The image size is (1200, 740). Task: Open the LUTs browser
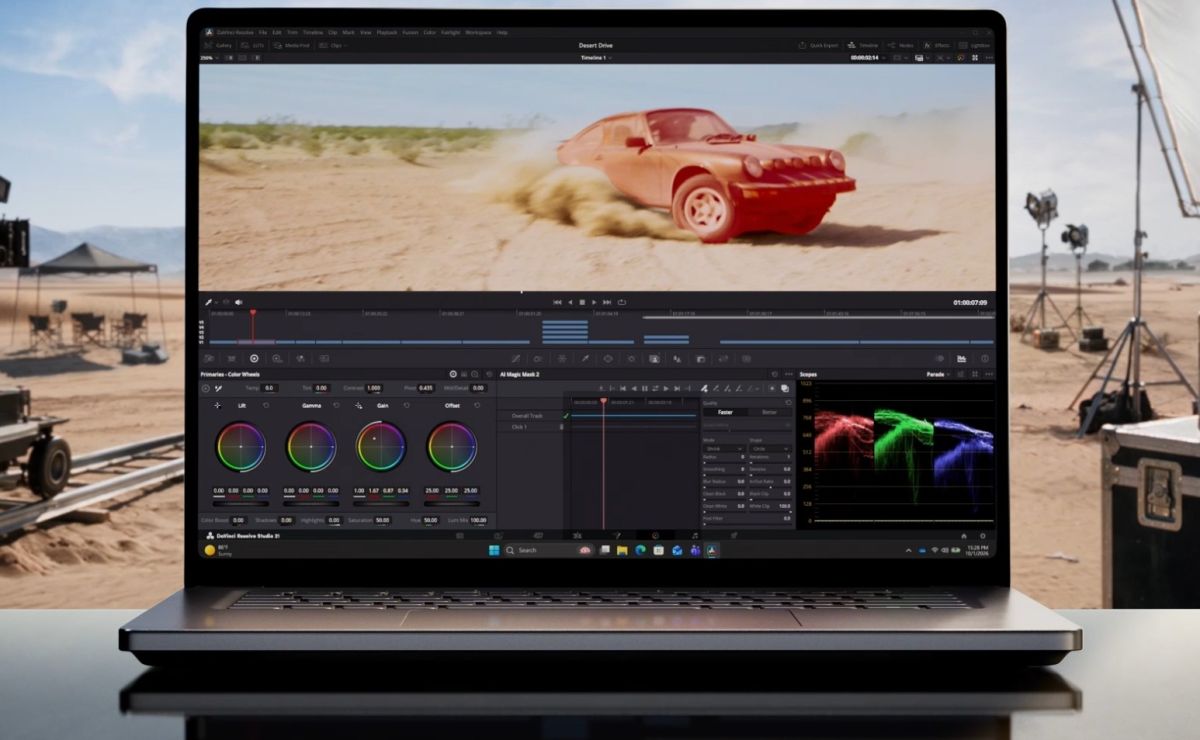point(251,45)
